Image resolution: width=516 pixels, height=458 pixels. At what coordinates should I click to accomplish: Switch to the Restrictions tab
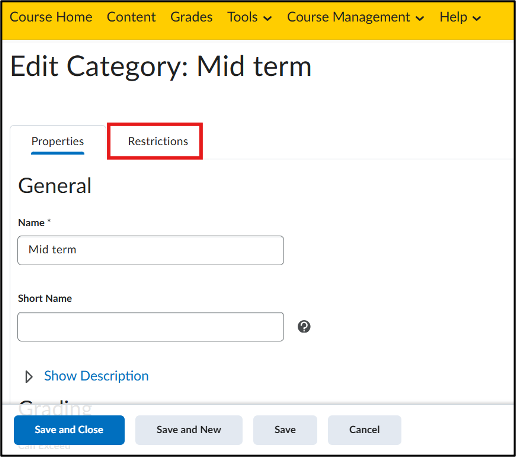tap(158, 141)
